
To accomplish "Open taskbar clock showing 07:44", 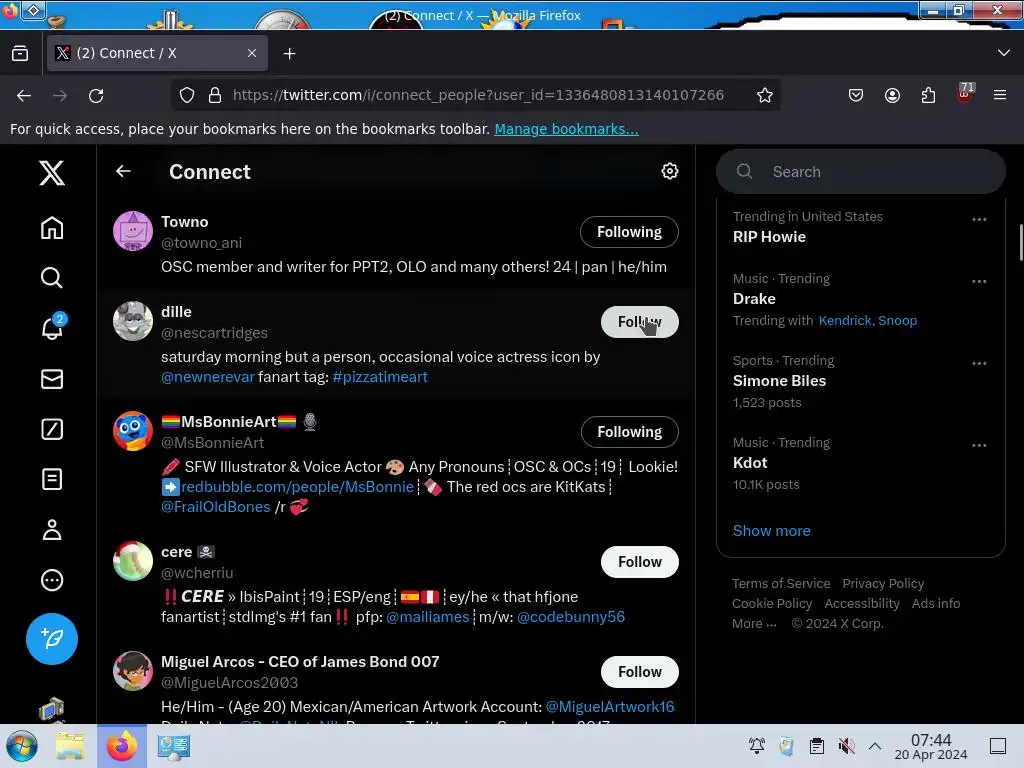I will (931, 746).
